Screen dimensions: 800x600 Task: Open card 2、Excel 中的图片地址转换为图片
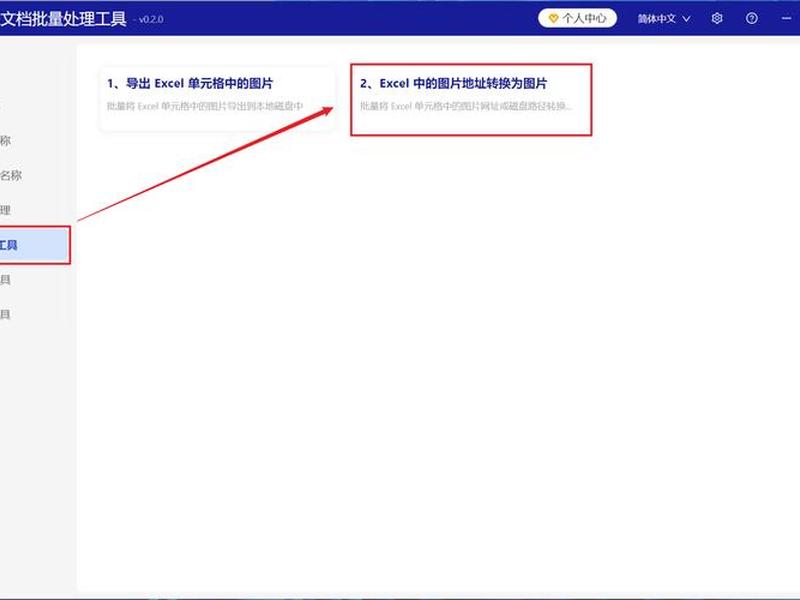(x=471, y=99)
